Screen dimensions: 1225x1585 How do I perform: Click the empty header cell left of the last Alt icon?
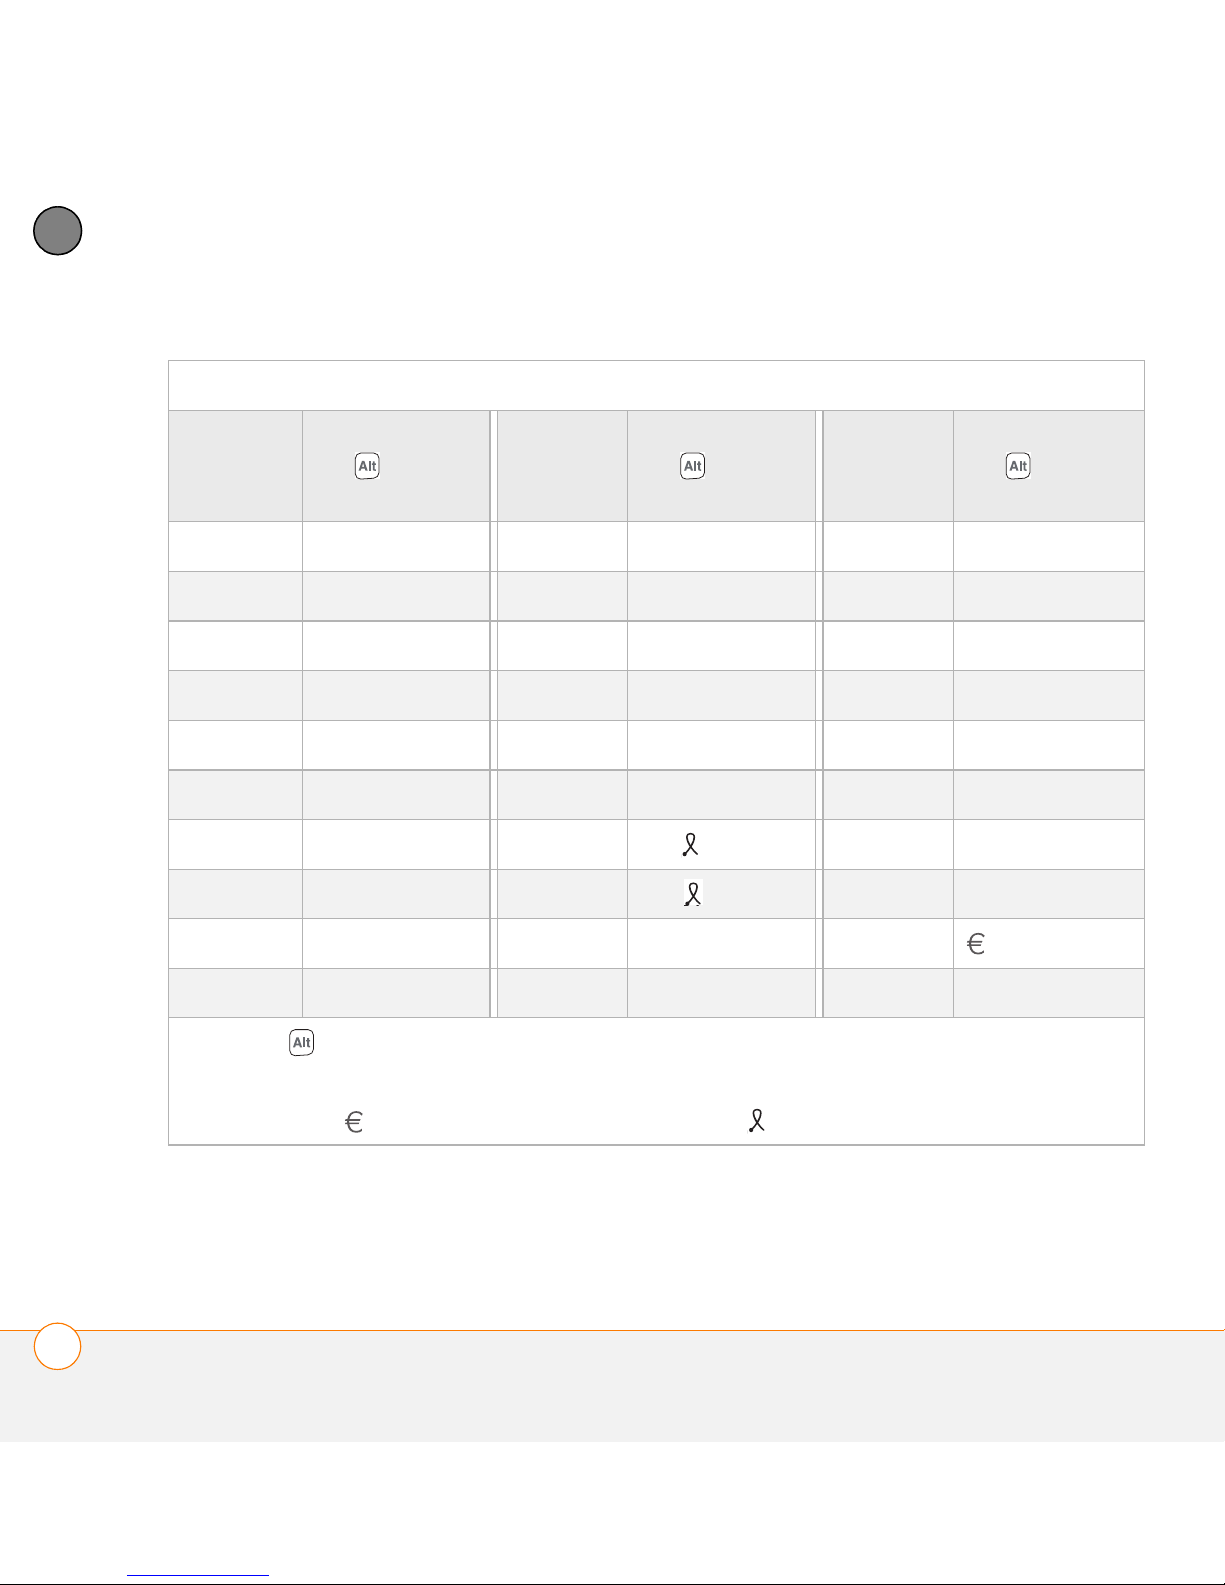coord(887,466)
